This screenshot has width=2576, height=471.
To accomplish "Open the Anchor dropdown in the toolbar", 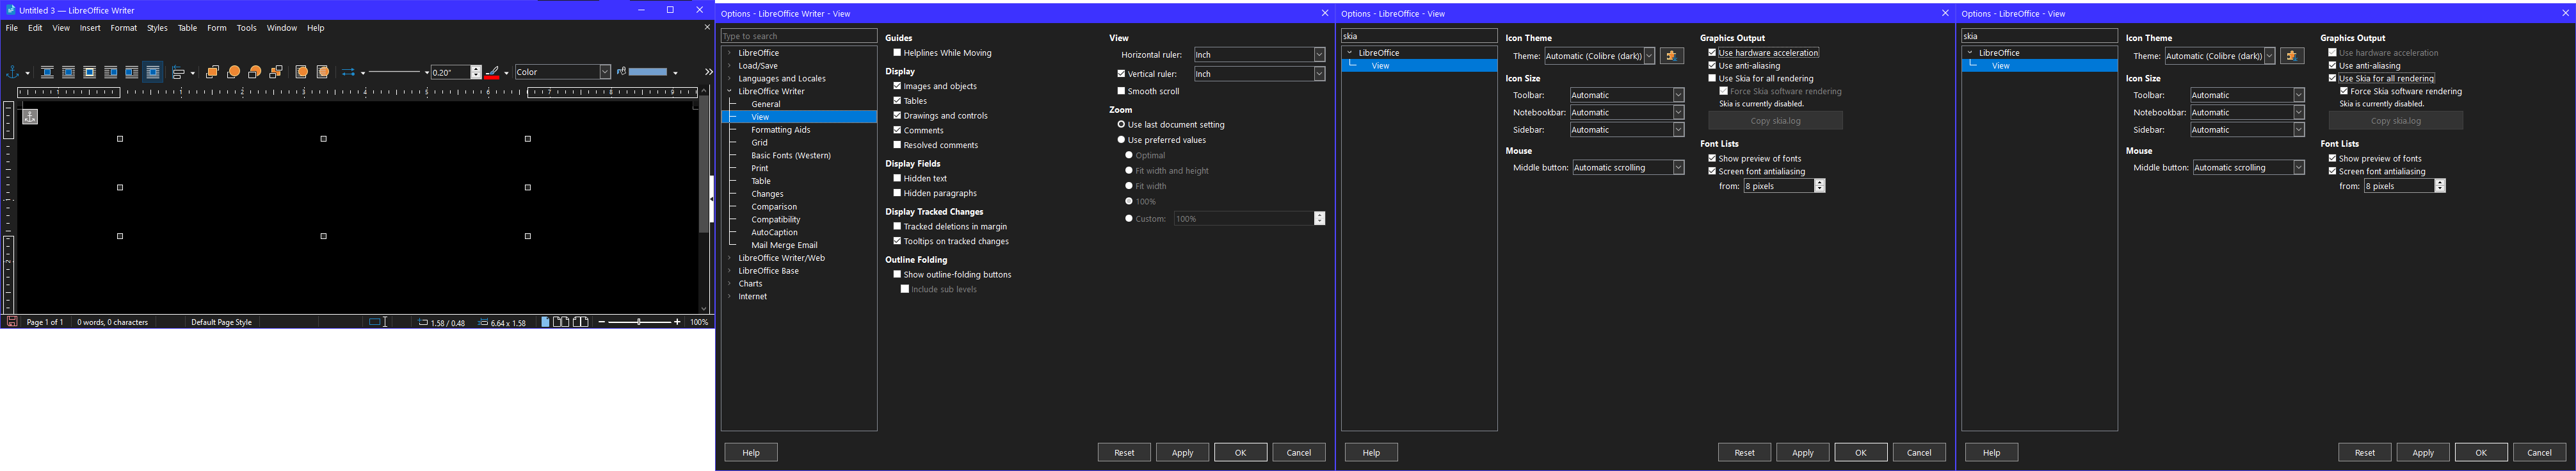I will [x=26, y=73].
